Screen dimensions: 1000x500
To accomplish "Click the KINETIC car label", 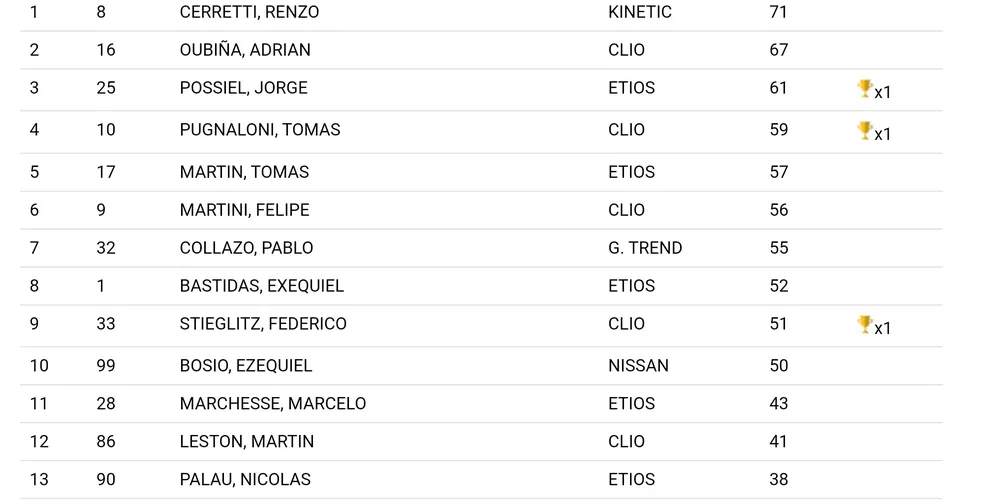I will click(640, 12).
